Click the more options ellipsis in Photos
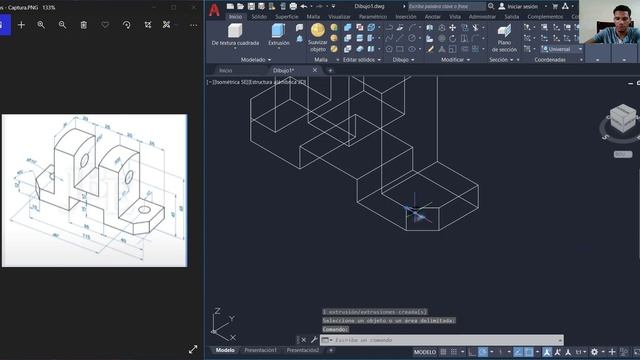Screen dimensions: 640x360 193,25
